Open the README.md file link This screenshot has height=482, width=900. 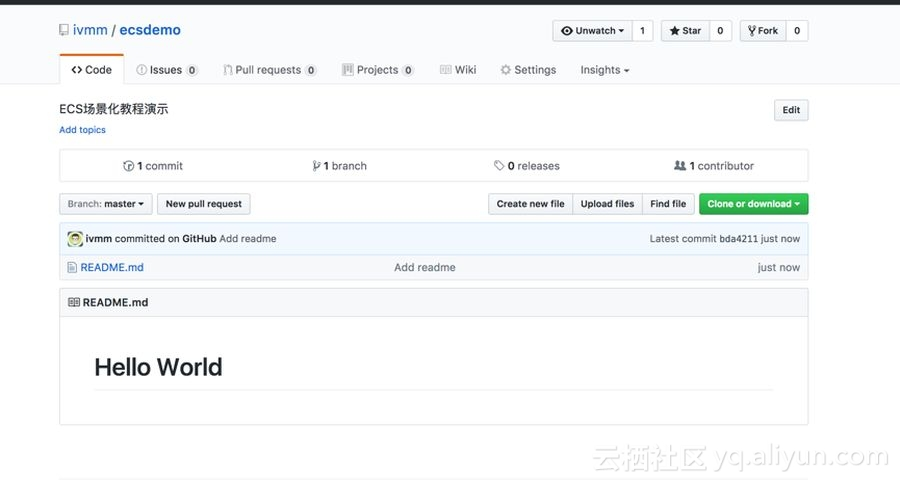coord(112,267)
